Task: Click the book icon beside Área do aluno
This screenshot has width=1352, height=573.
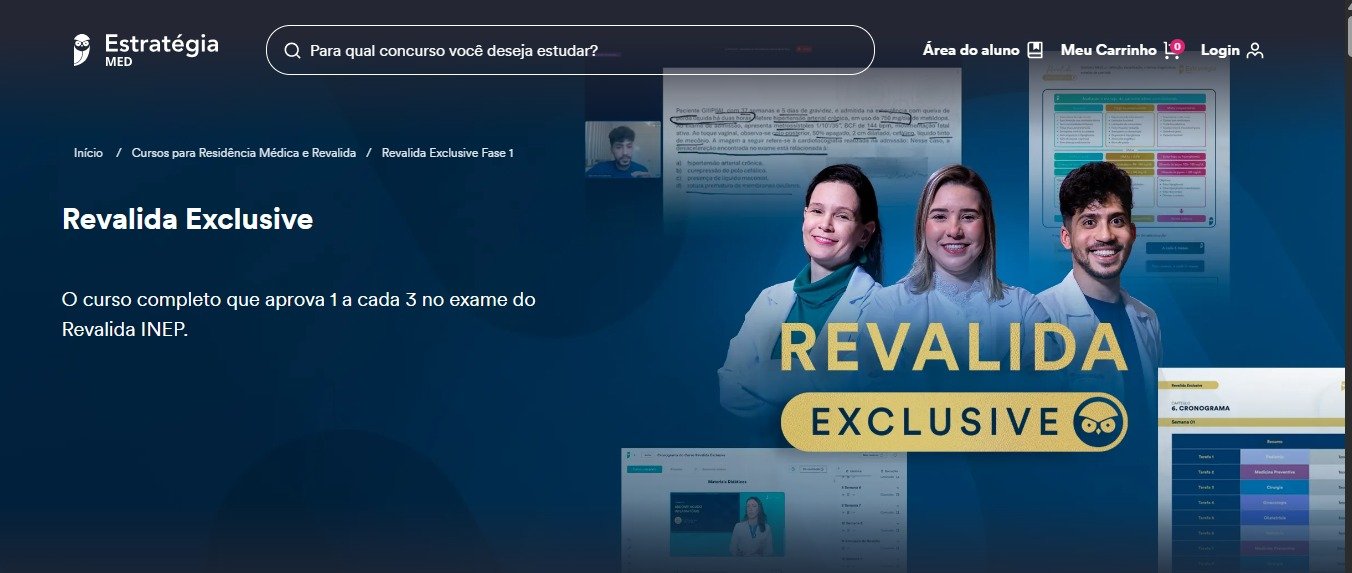Action: [1035, 50]
